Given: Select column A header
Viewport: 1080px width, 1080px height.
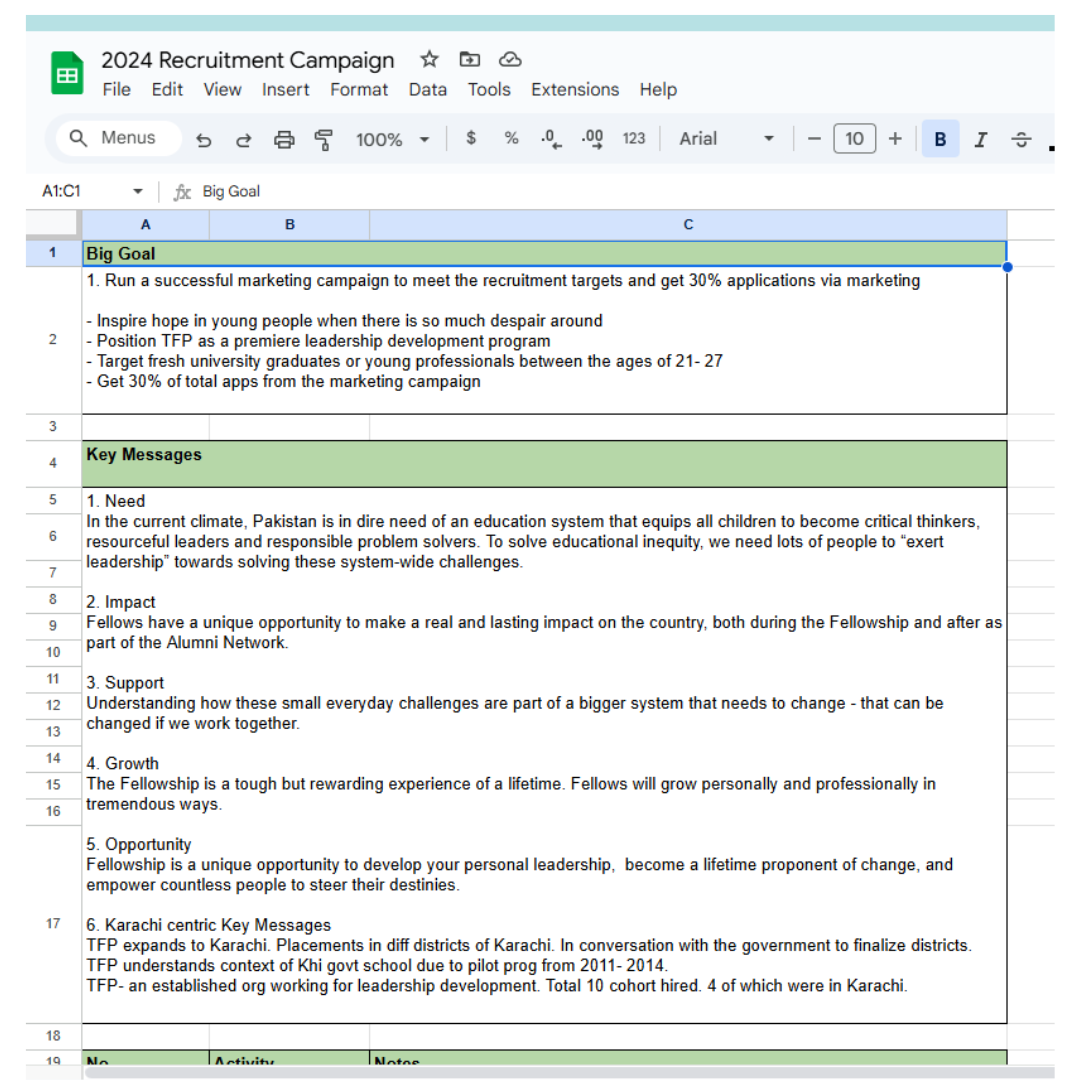Looking at the screenshot, I should click(x=145, y=225).
